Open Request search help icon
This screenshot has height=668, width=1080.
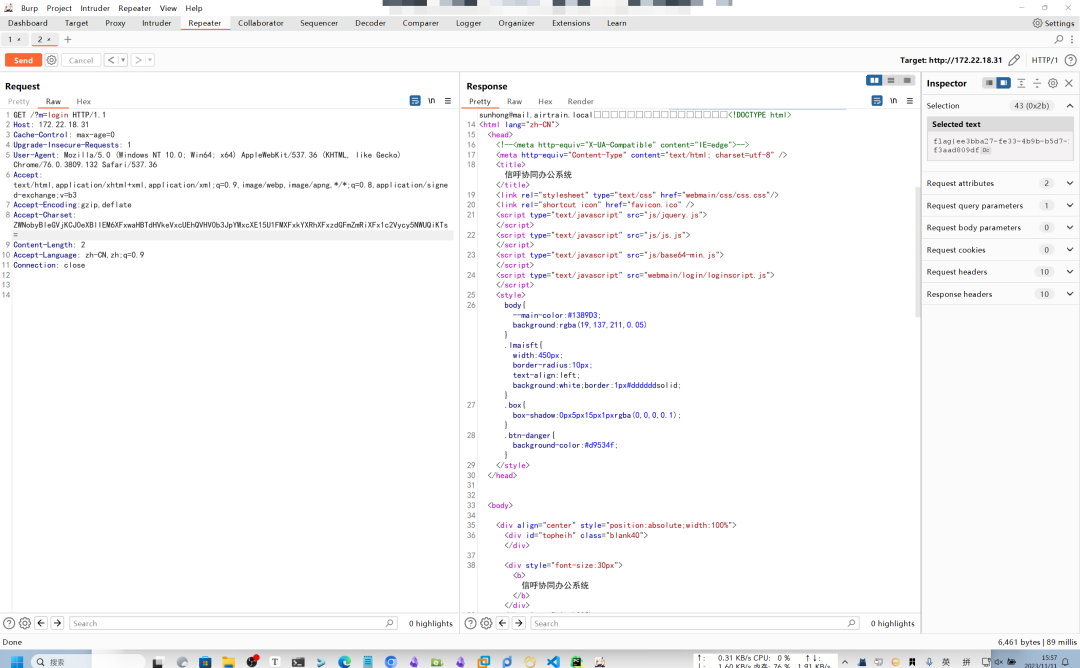point(9,623)
